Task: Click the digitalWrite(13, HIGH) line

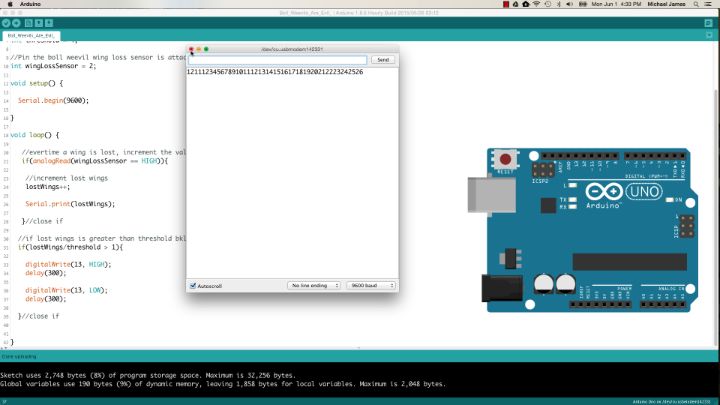Action: pos(68,264)
